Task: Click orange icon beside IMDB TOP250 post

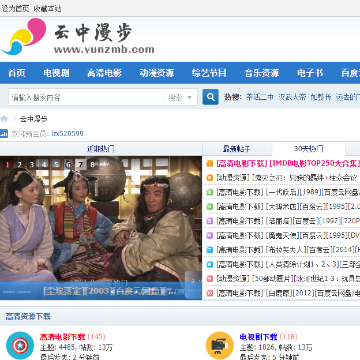Action: 210,163
